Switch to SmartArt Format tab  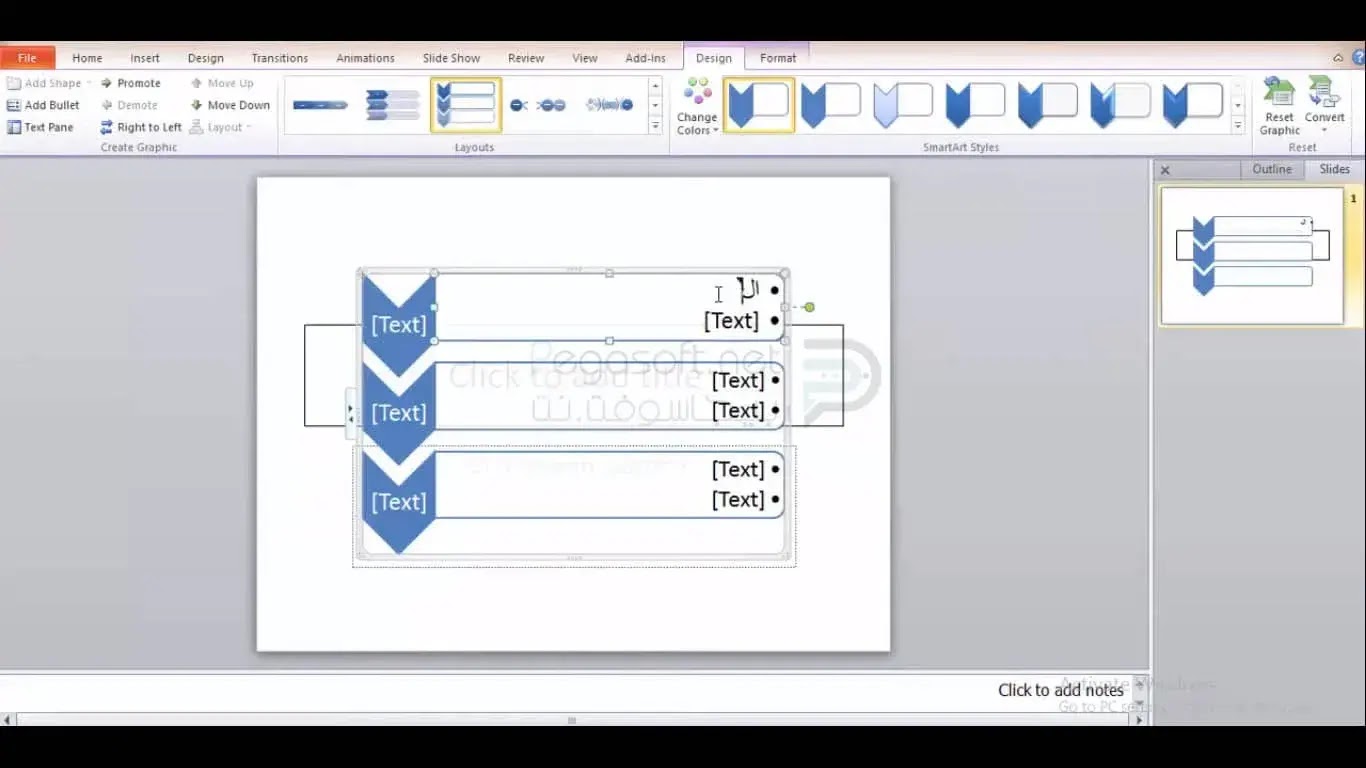point(778,58)
